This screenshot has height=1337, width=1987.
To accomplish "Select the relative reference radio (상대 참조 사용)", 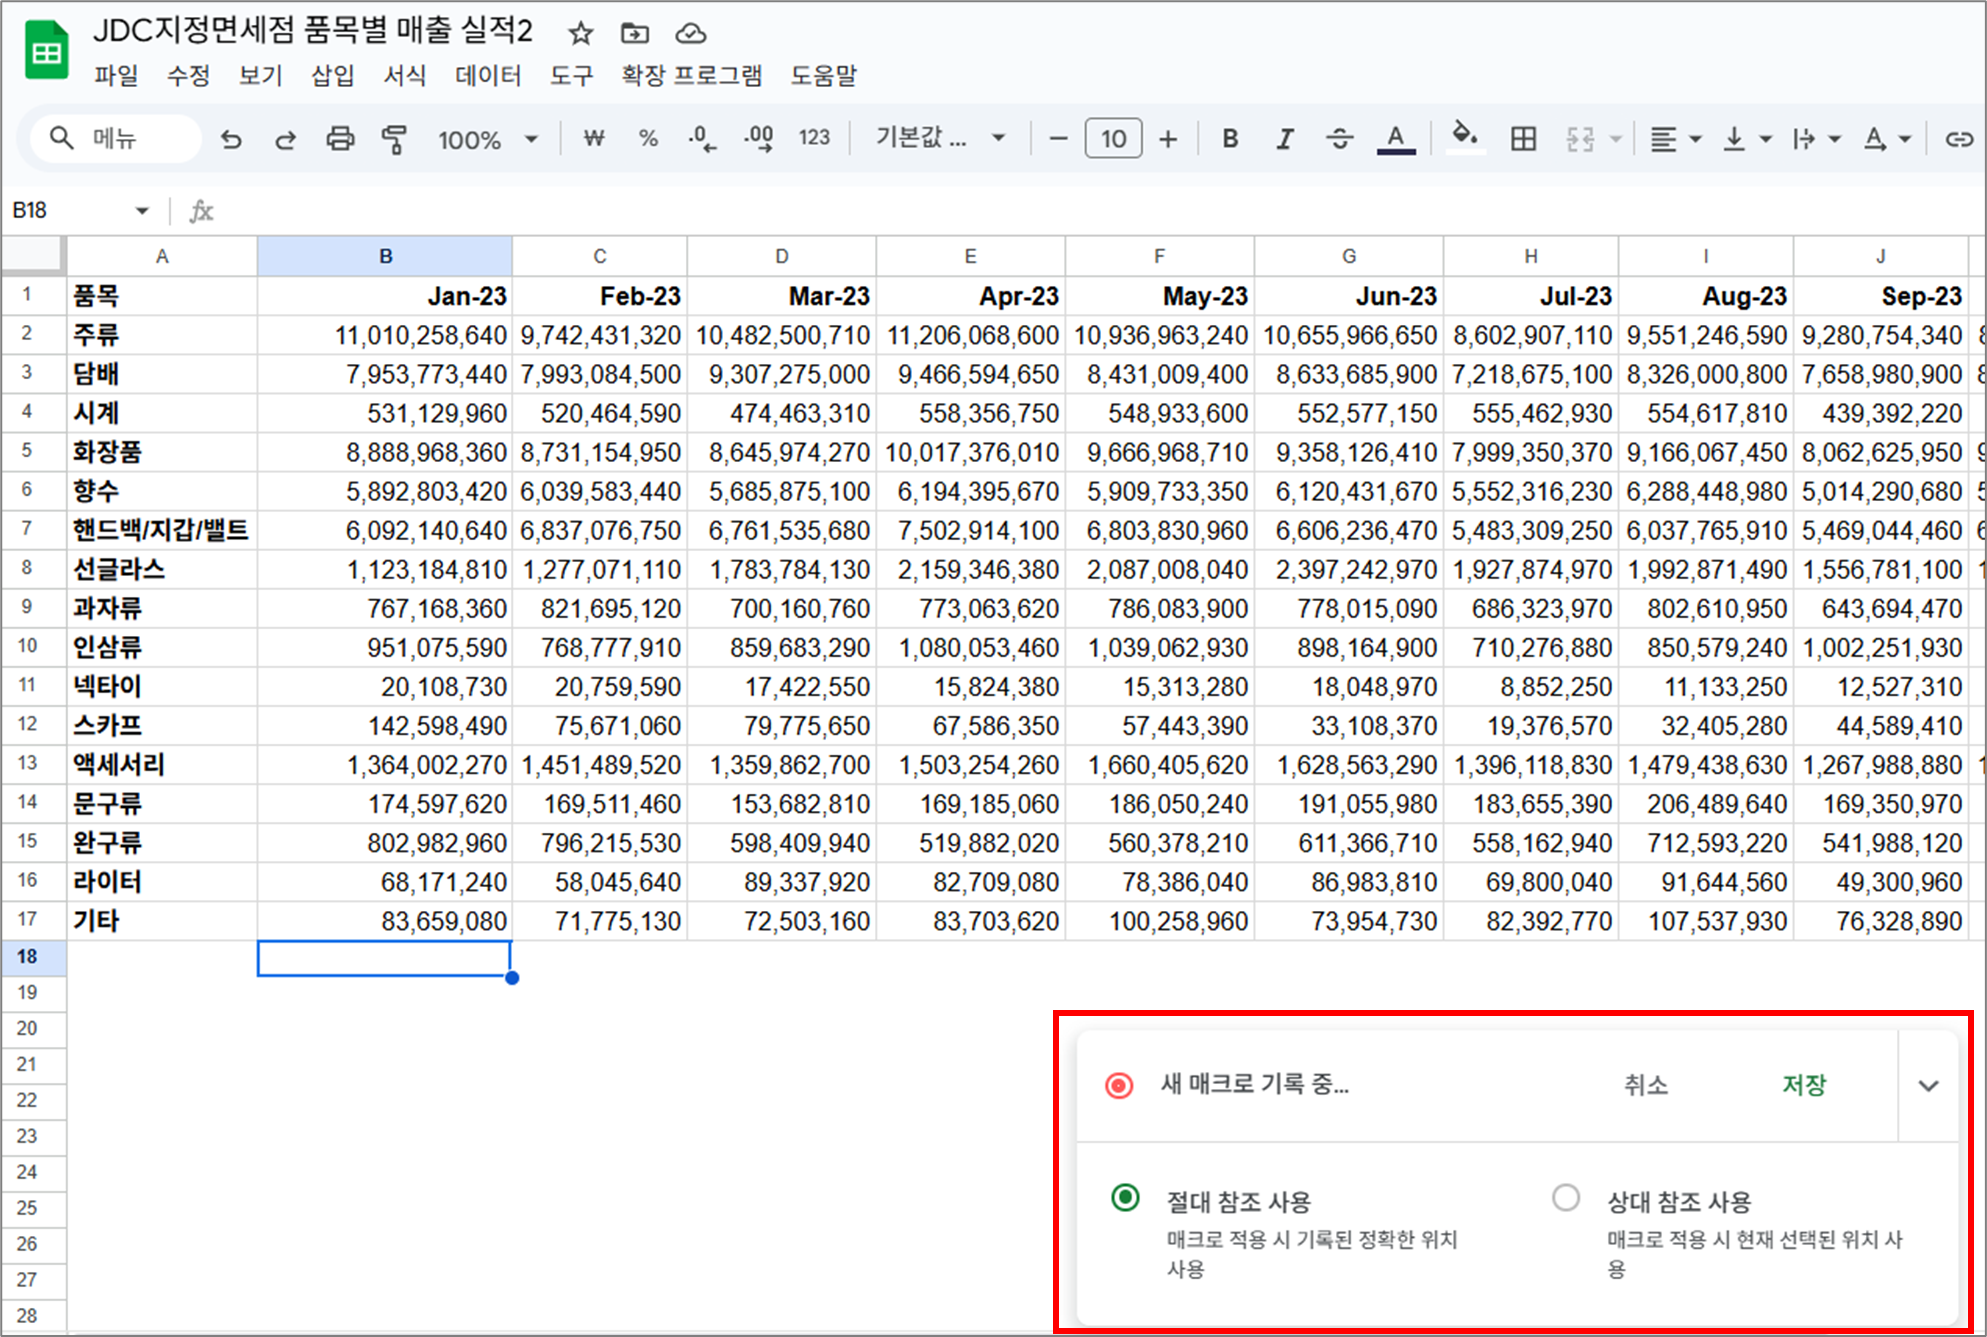I will point(1565,1197).
